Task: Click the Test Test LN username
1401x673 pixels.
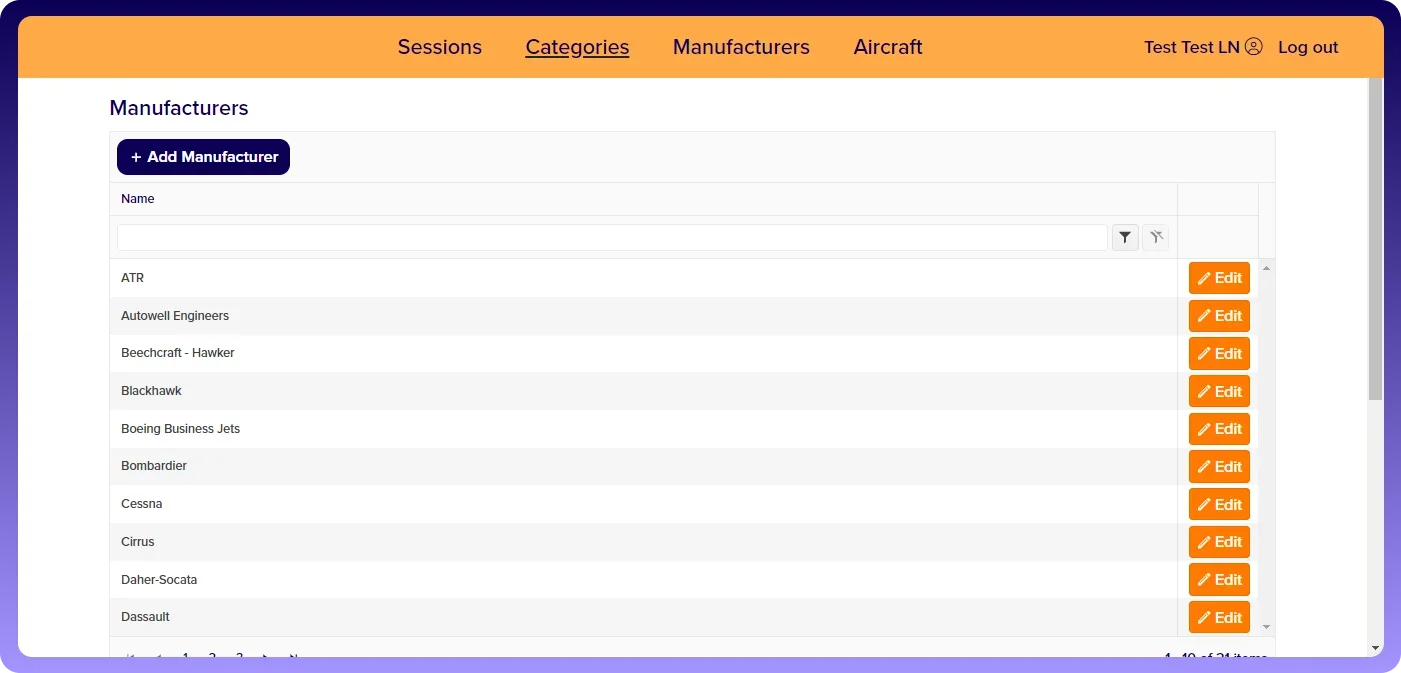Action: 1192,47
